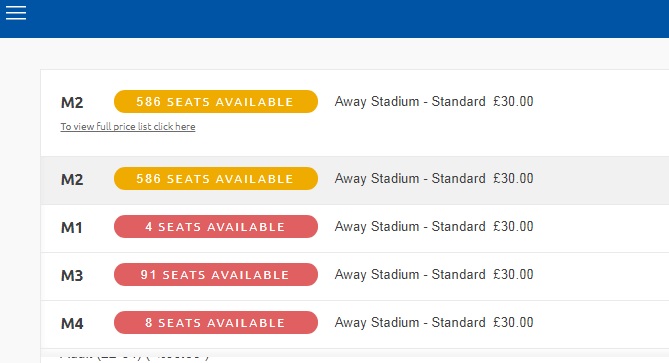This screenshot has width=669, height=363.
Task: Click Away Stadium - Standard text in M4 row
Action: pyautogui.click(x=410, y=322)
